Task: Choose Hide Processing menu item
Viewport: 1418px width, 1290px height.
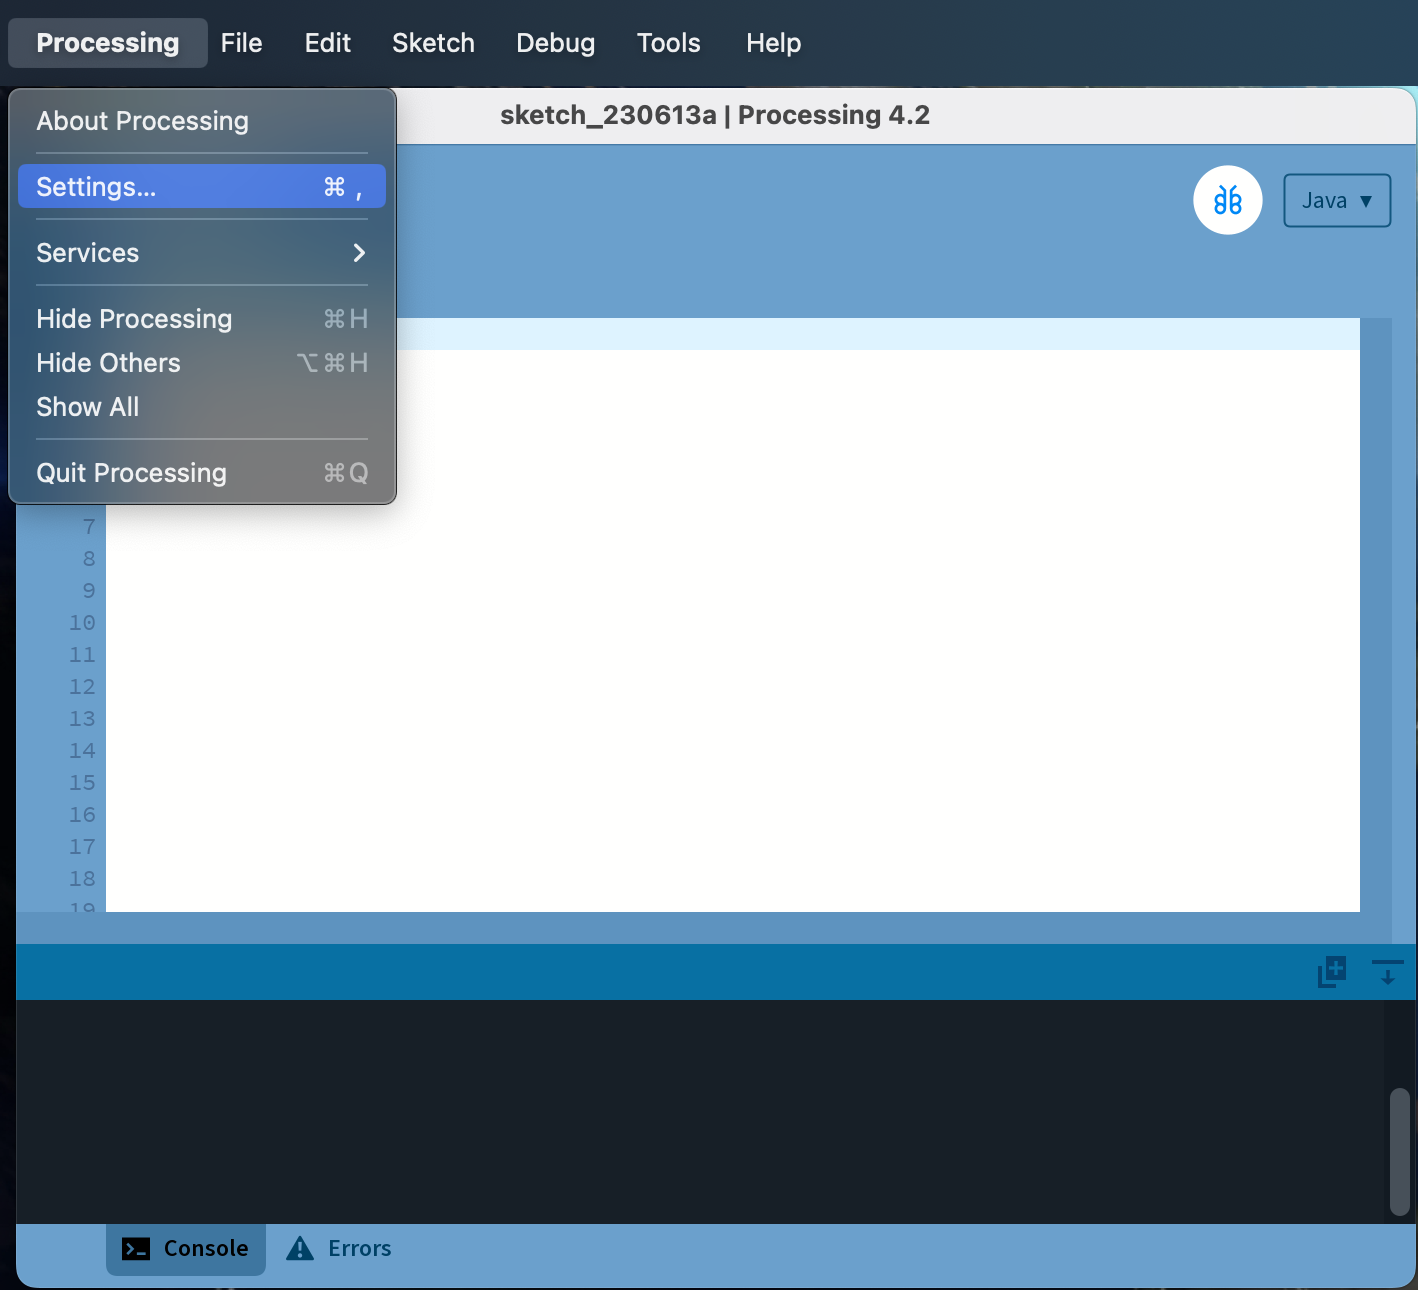Action: point(134,319)
